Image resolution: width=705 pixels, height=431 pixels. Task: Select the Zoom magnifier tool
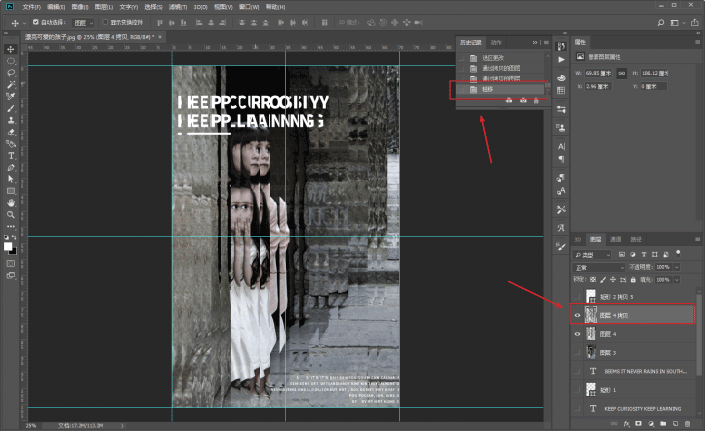(11, 214)
